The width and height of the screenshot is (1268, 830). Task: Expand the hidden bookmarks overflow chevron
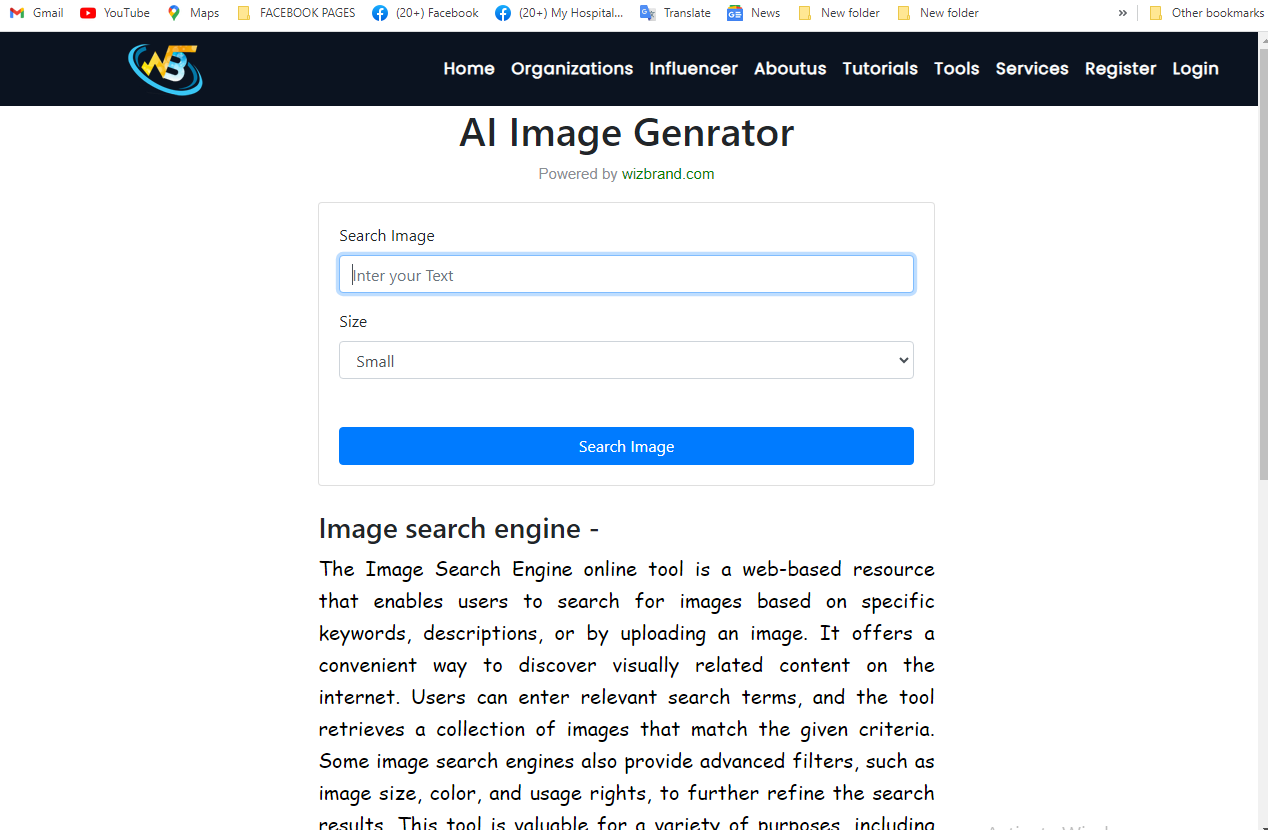coord(1122,13)
